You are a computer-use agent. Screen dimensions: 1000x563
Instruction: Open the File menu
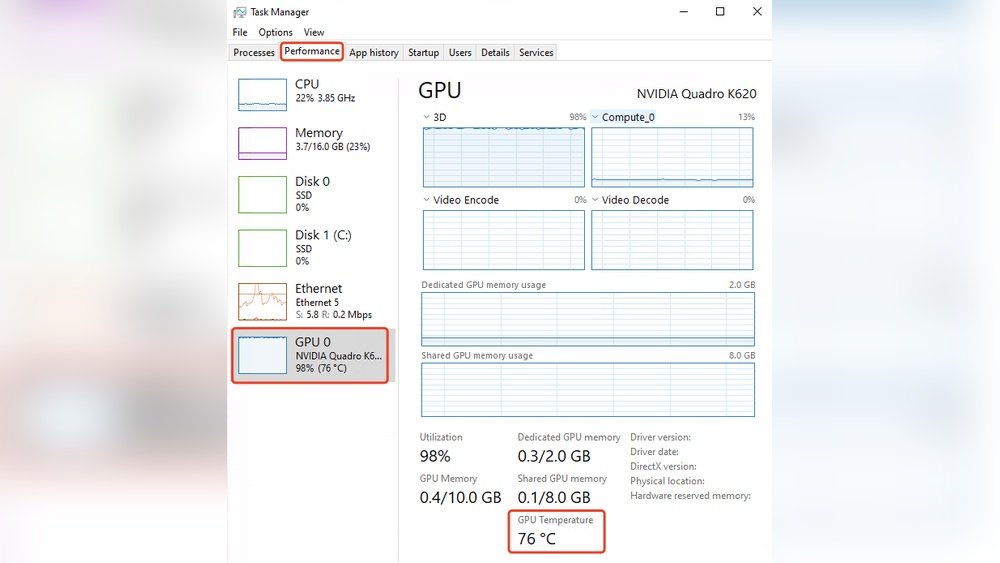(240, 32)
